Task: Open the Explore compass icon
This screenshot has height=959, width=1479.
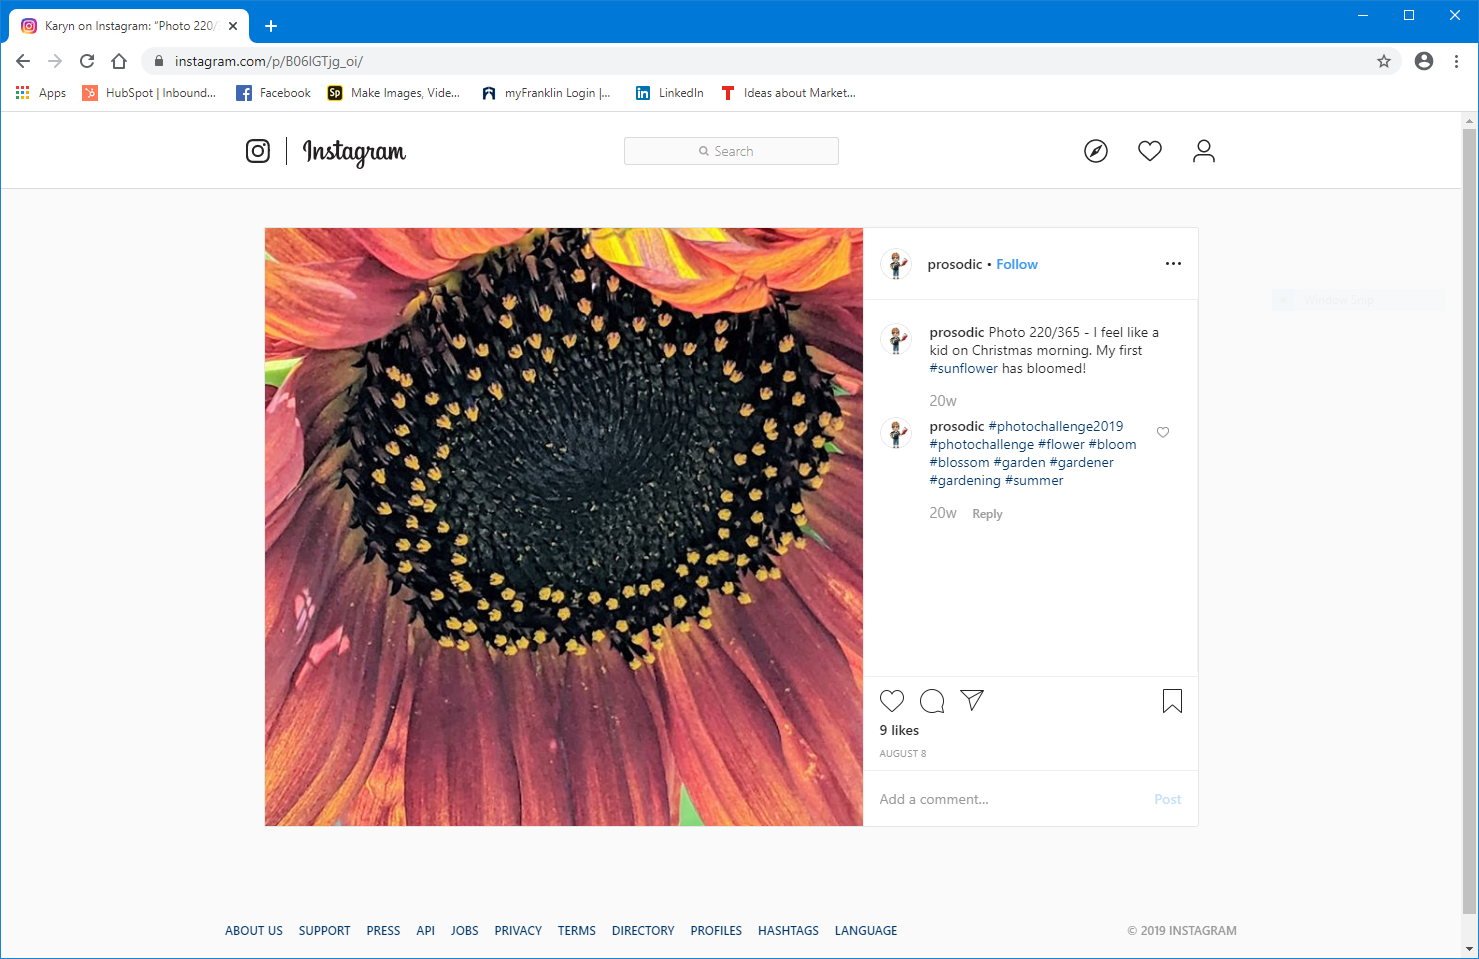Action: coord(1096,151)
